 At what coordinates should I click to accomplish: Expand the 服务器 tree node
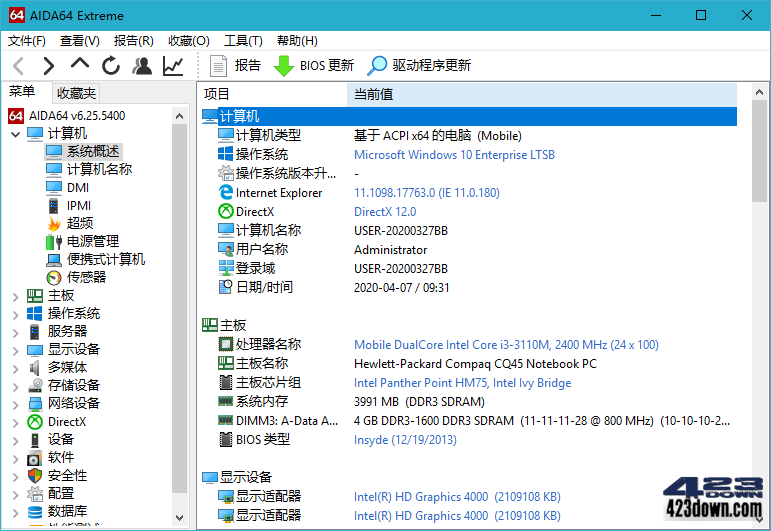tap(16, 332)
